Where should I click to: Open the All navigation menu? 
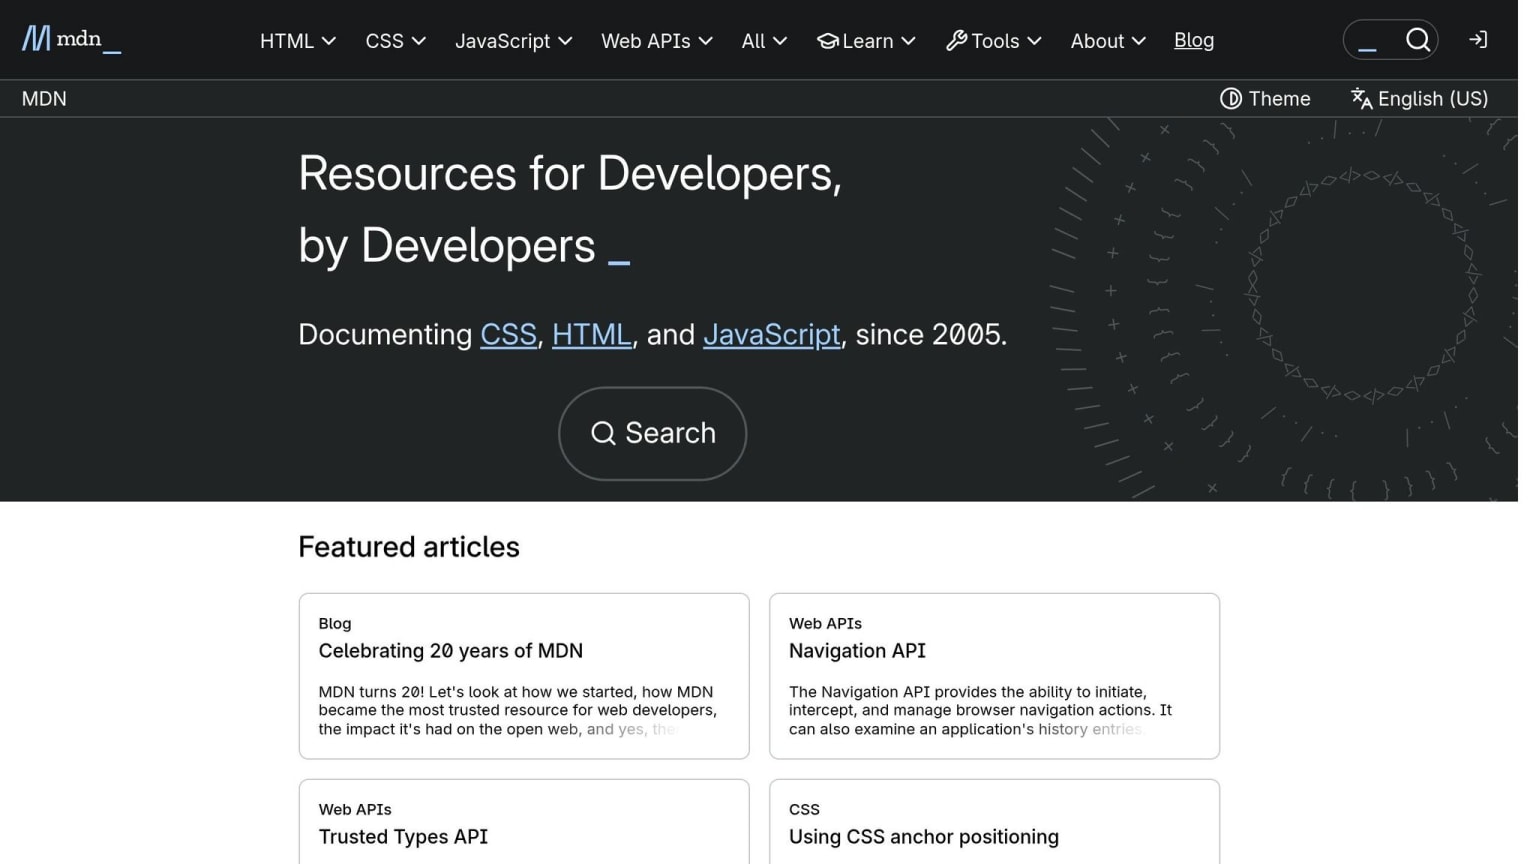[765, 41]
